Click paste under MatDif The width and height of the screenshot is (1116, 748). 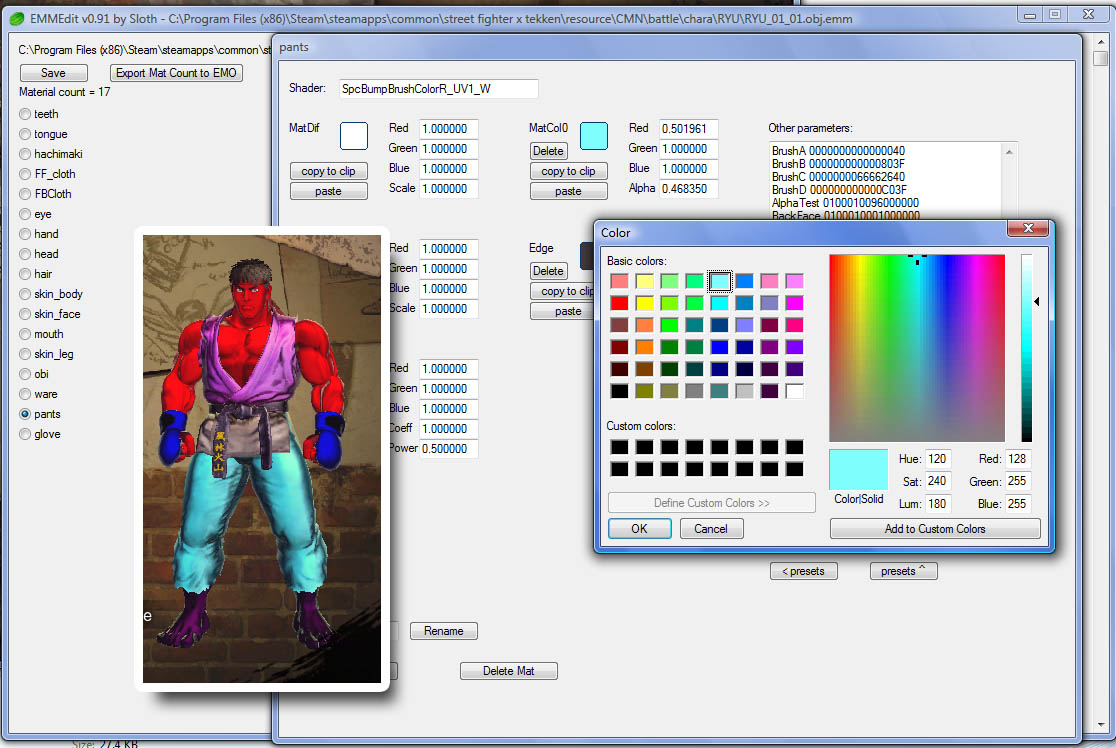pyautogui.click(x=328, y=191)
